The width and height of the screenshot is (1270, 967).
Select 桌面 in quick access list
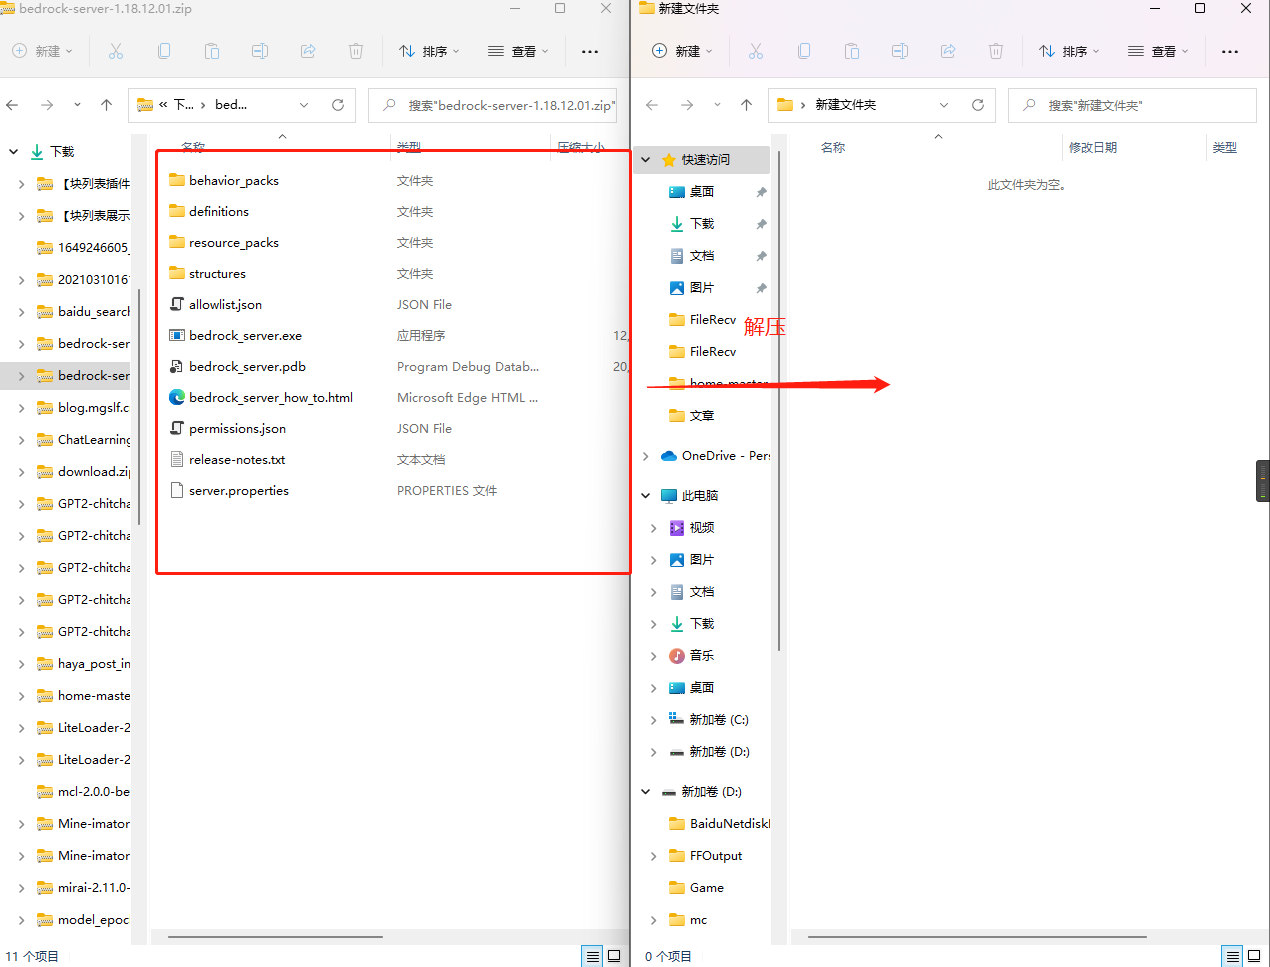coord(702,192)
